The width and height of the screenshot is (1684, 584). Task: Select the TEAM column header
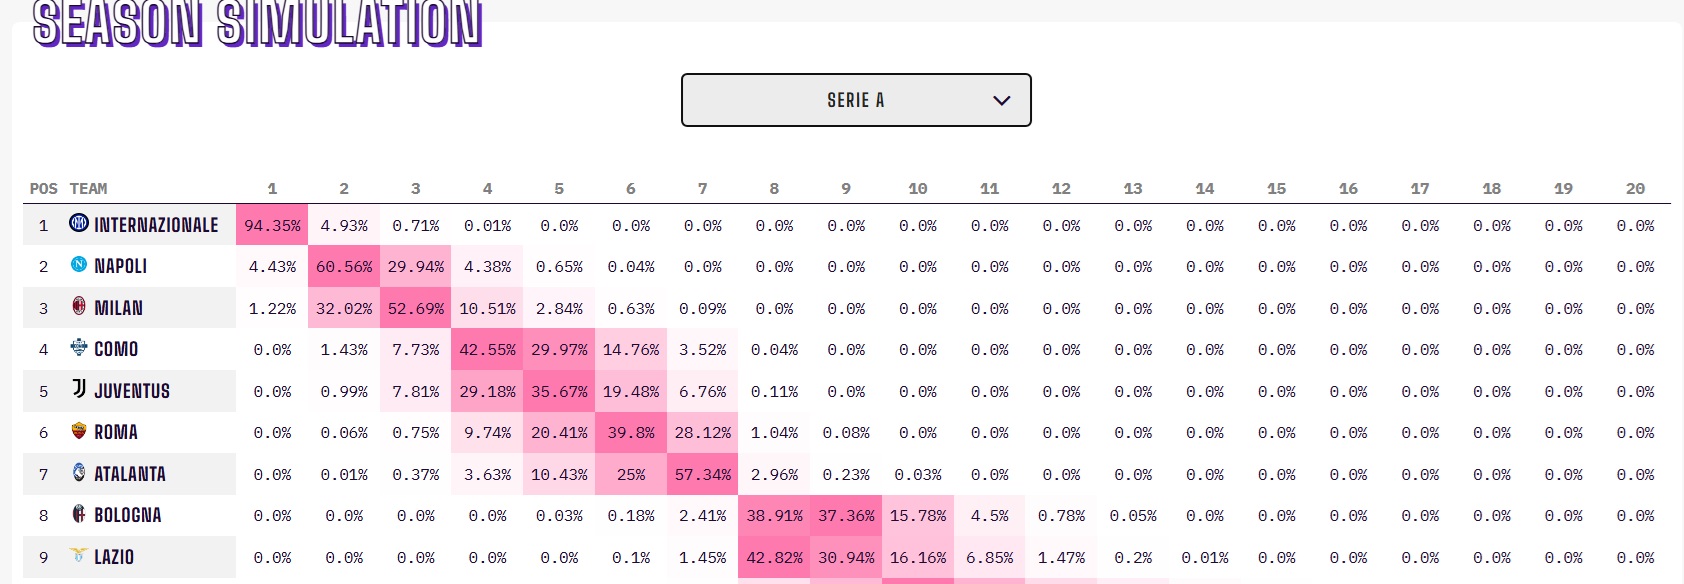pyautogui.click(x=88, y=189)
